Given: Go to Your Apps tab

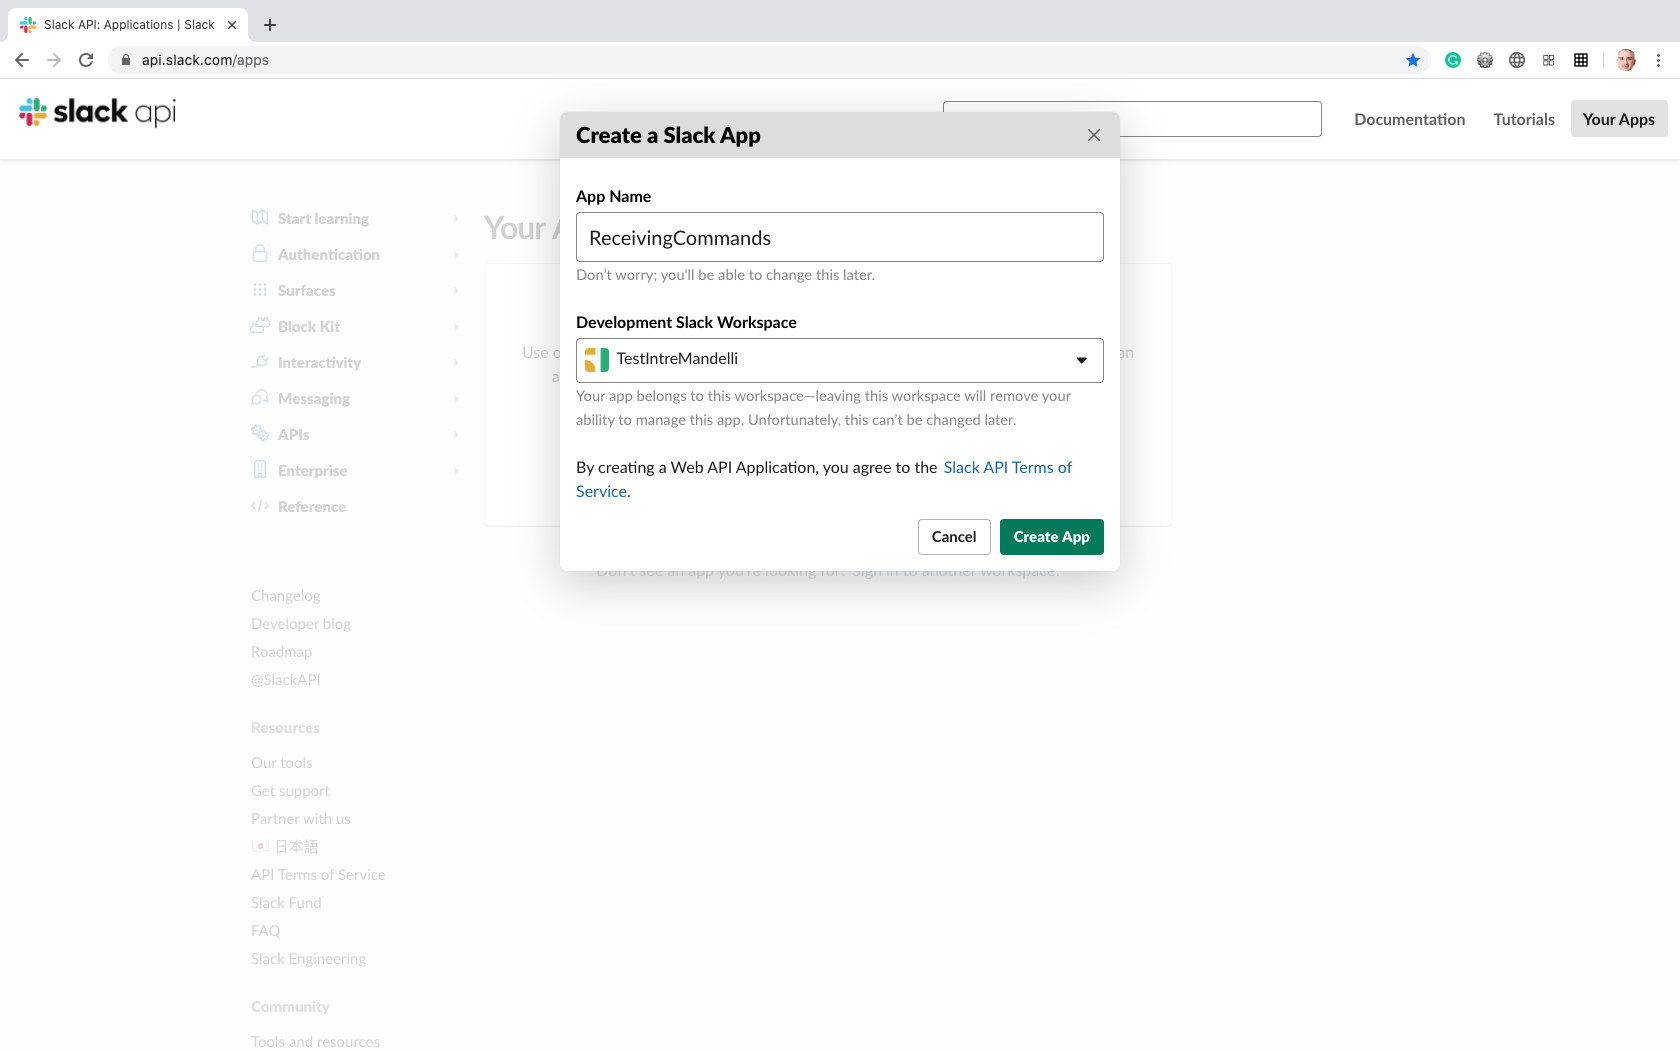Looking at the screenshot, I should point(1619,119).
